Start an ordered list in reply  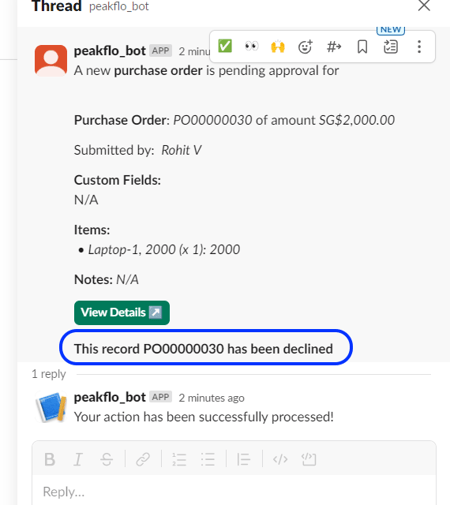[179, 459]
